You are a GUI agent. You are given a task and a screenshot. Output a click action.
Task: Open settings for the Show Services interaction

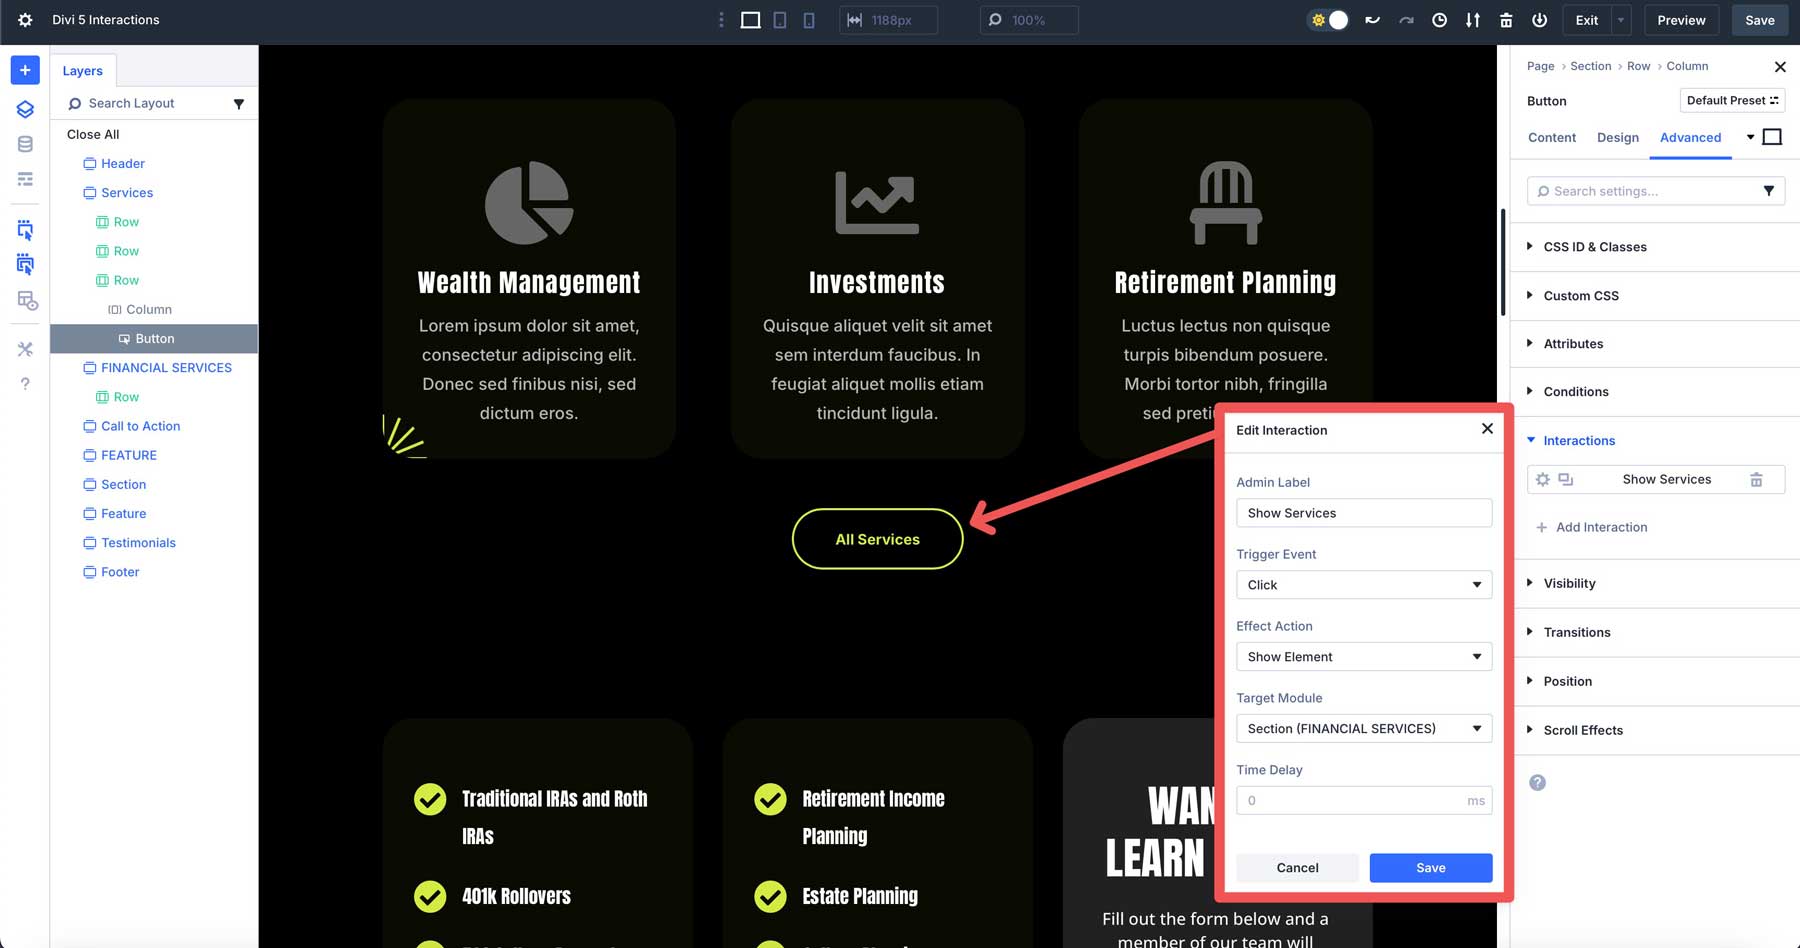1543,479
